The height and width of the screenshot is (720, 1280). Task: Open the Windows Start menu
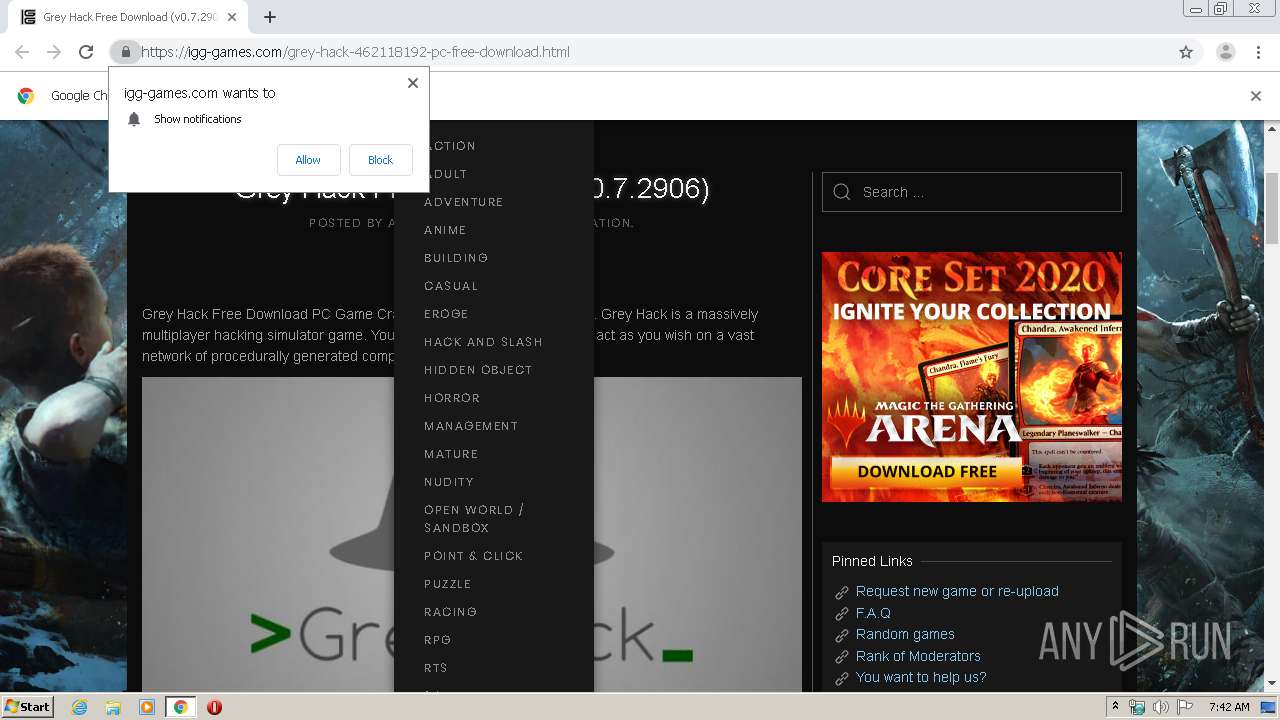tap(27, 706)
